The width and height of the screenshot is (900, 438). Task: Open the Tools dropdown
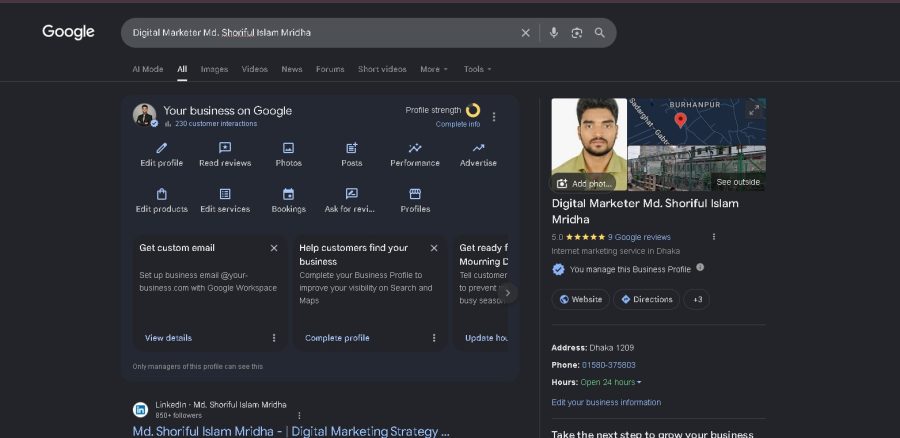(478, 69)
